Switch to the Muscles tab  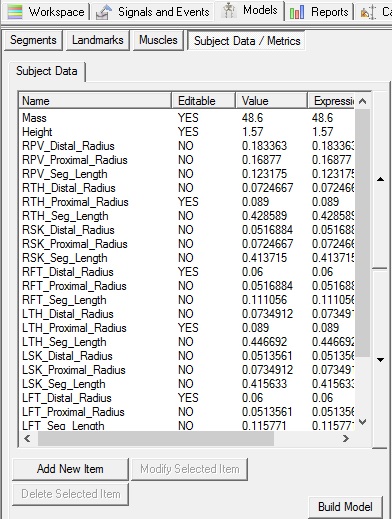(158, 40)
